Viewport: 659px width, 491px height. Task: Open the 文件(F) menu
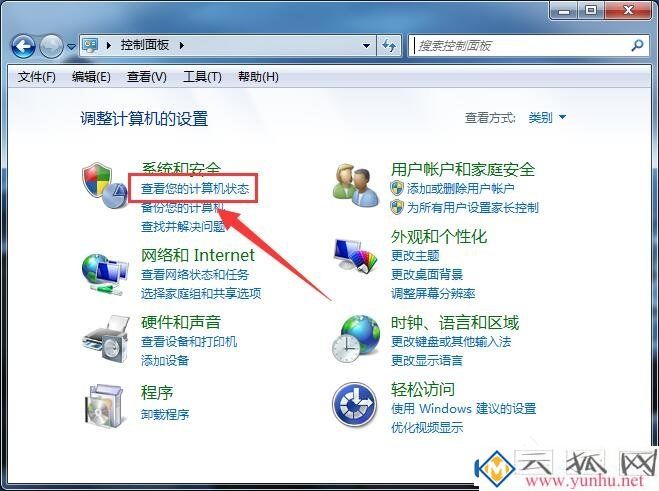[x=37, y=77]
